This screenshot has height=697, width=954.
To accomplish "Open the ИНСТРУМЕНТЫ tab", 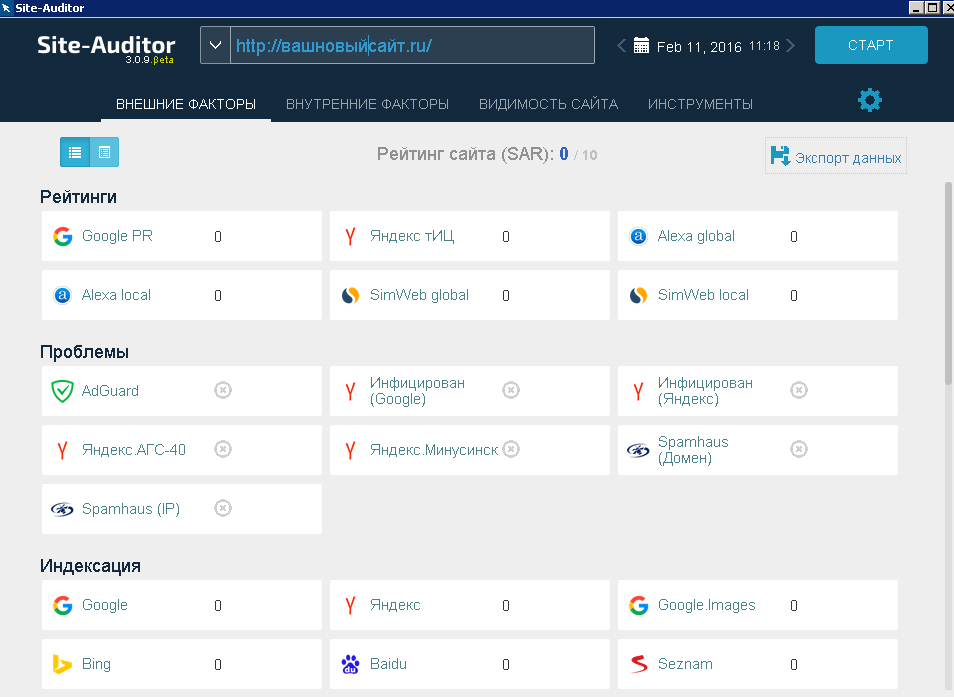I will pyautogui.click(x=700, y=104).
